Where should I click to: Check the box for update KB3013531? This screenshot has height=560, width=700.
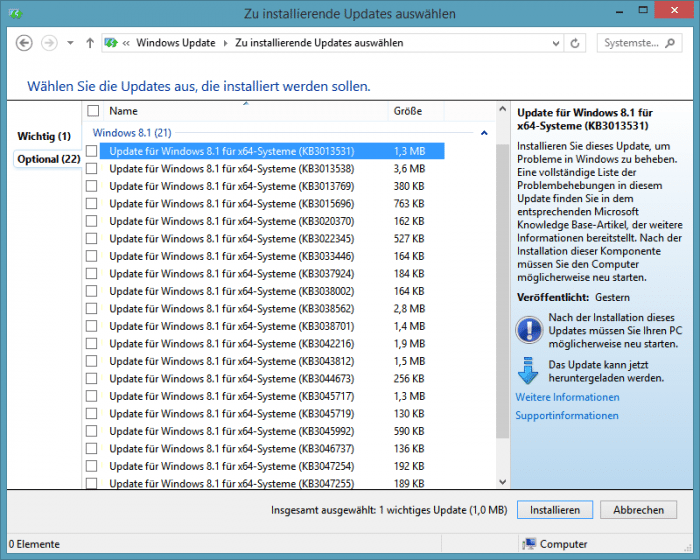click(92, 151)
